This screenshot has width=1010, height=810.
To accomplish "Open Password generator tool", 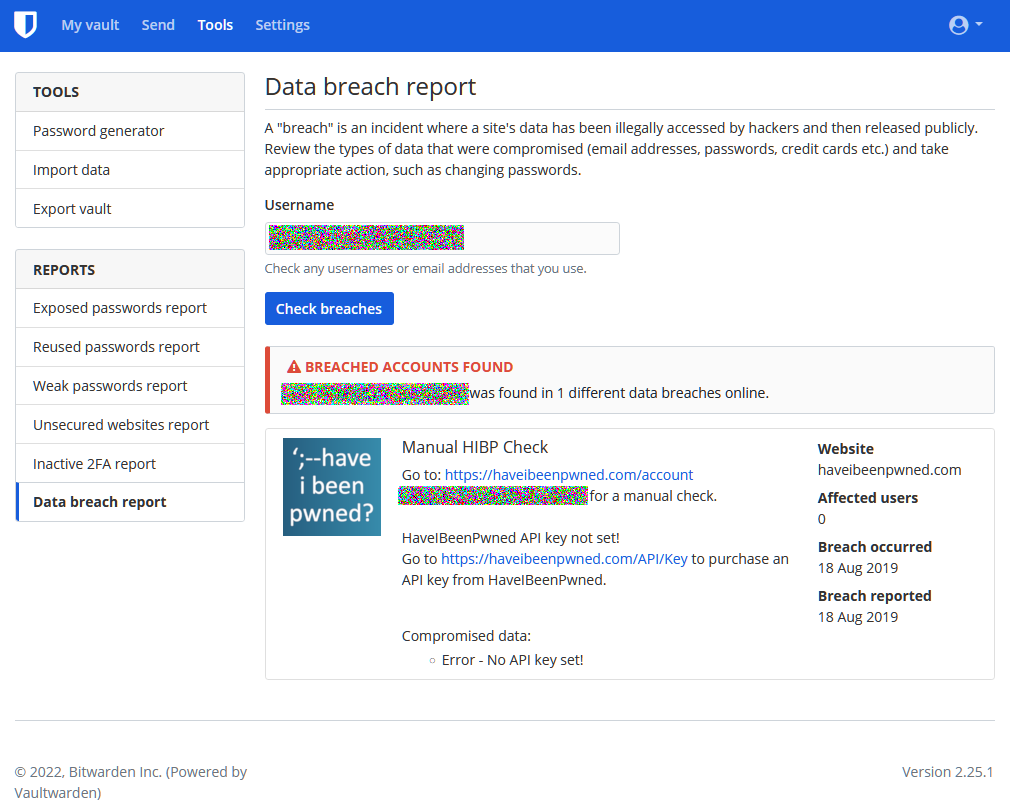I will click(129, 131).
